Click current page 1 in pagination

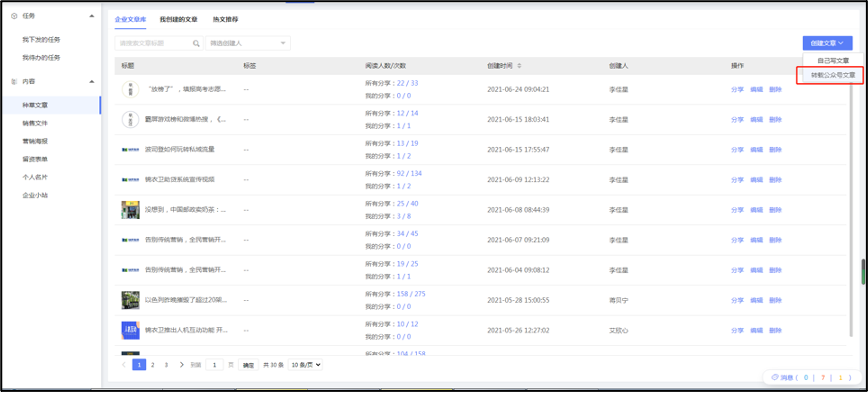click(139, 365)
